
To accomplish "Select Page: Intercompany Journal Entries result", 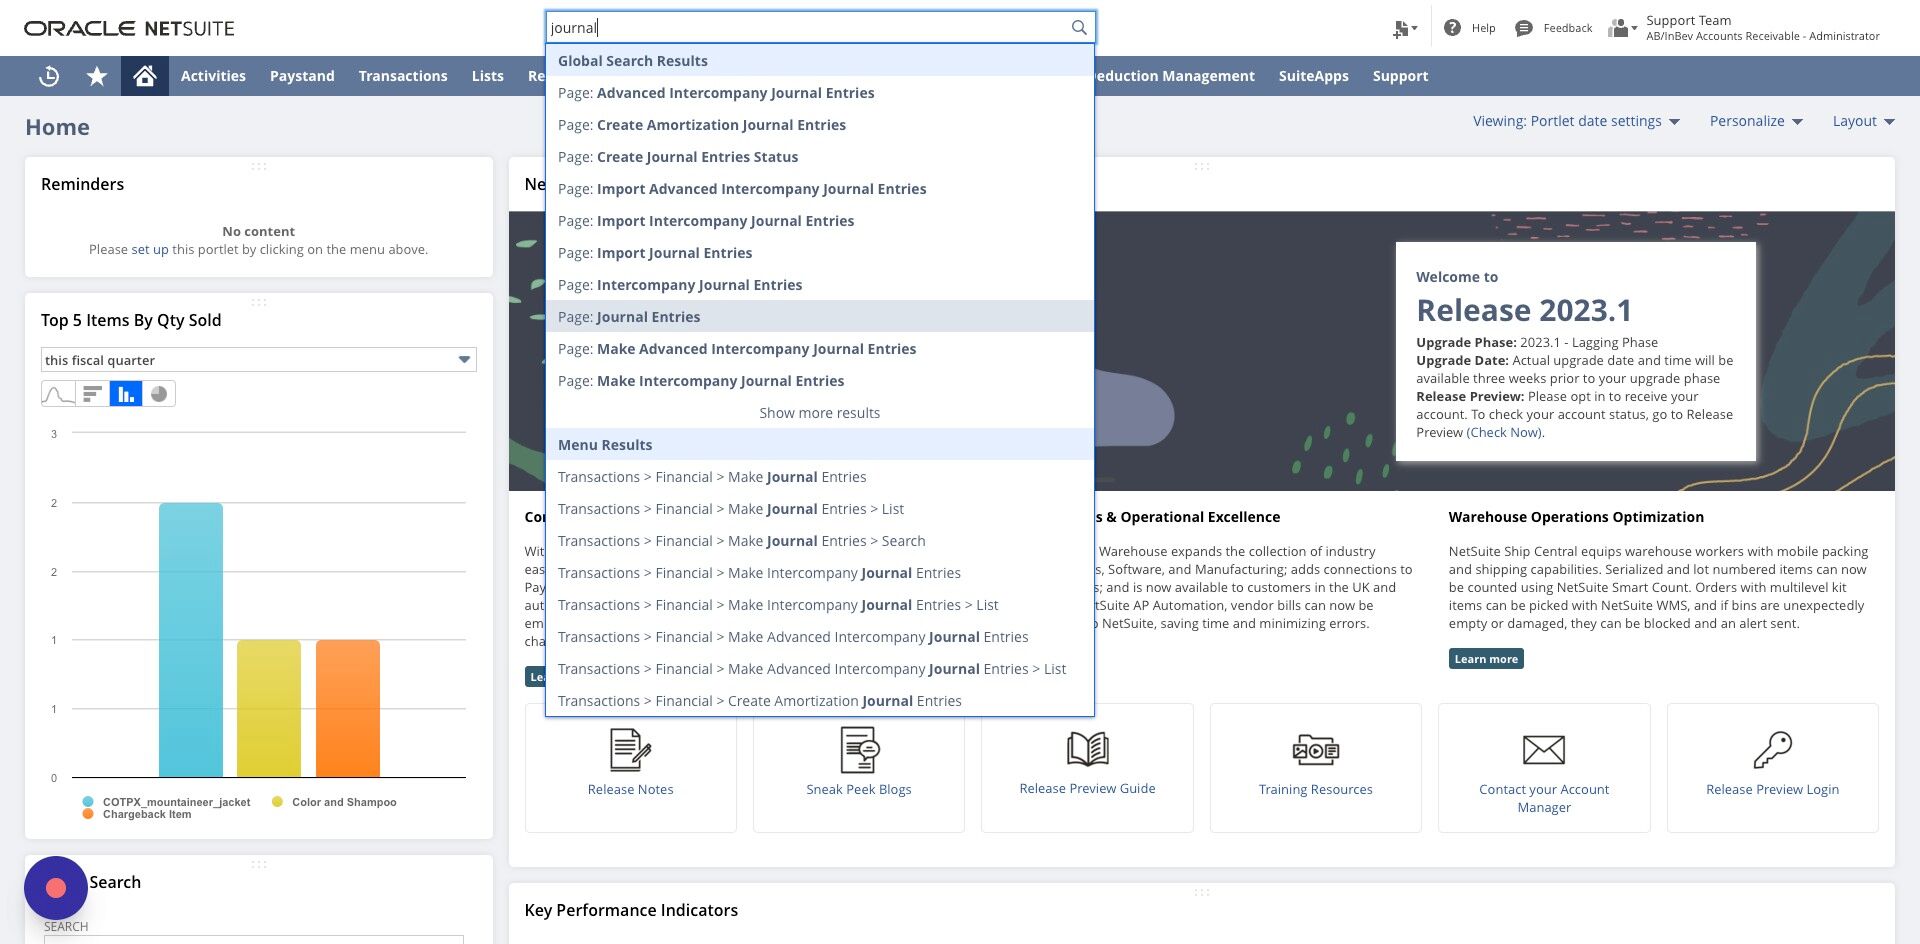I will click(820, 285).
